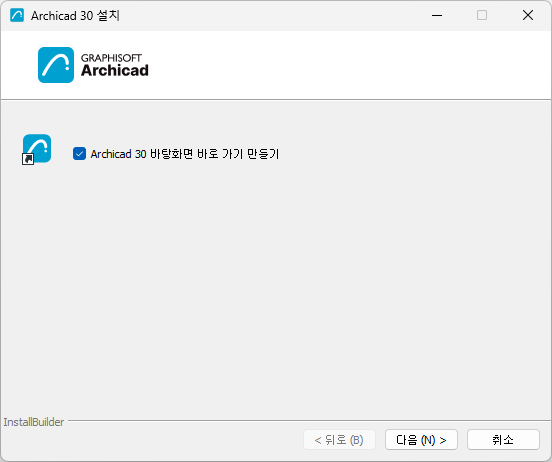Image resolution: width=552 pixels, height=462 pixels.
Task: Click the 'Archicad 30 설치' window title text
Action: (x=75, y=16)
